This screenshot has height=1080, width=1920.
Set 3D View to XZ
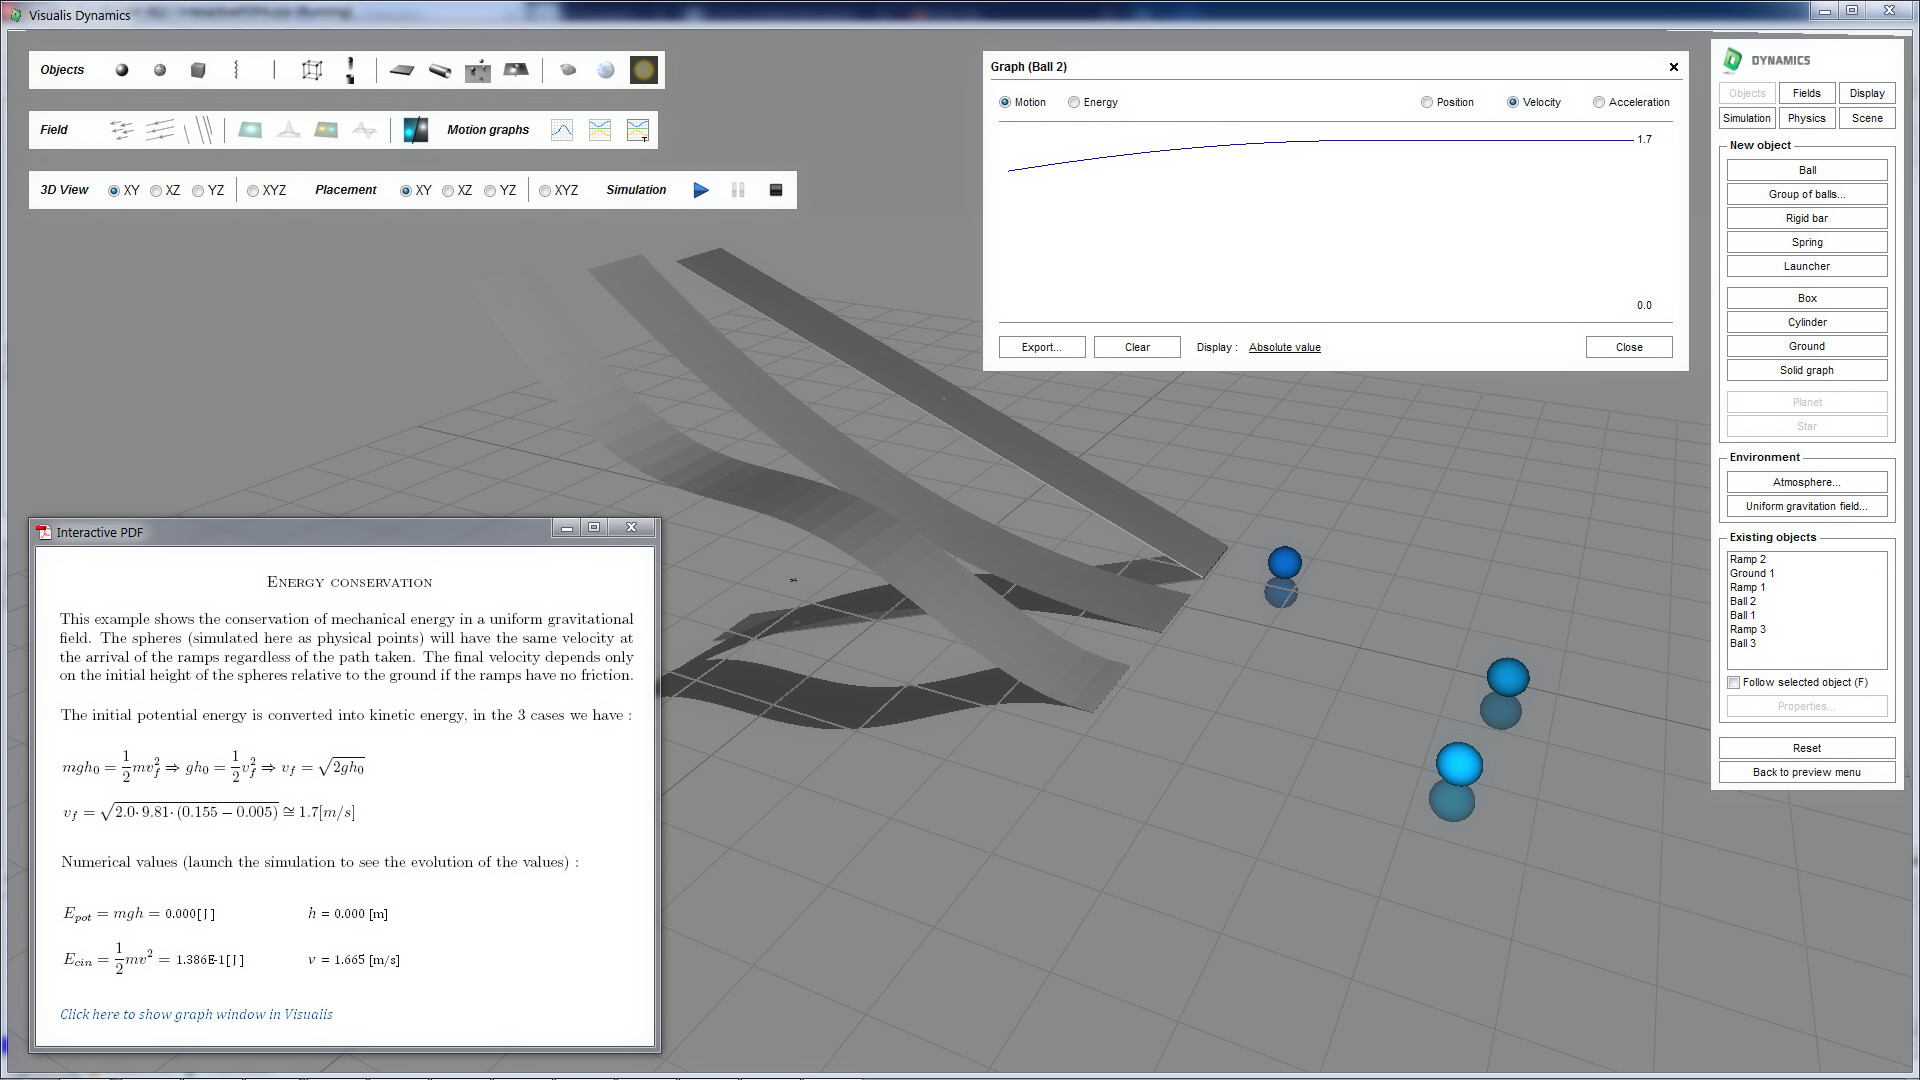(156, 190)
